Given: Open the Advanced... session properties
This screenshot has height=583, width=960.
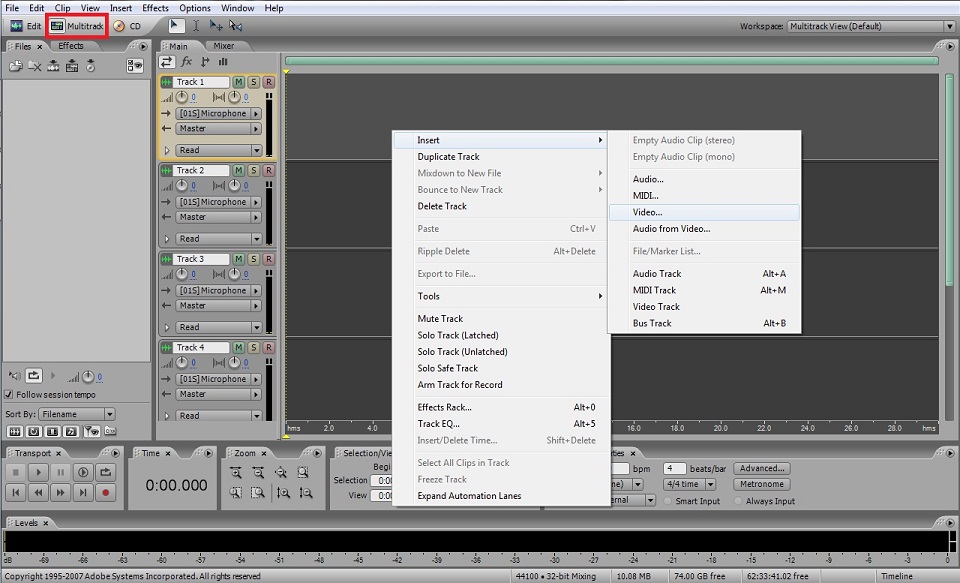Looking at the screenshot, I should click(x=762, y=468).
